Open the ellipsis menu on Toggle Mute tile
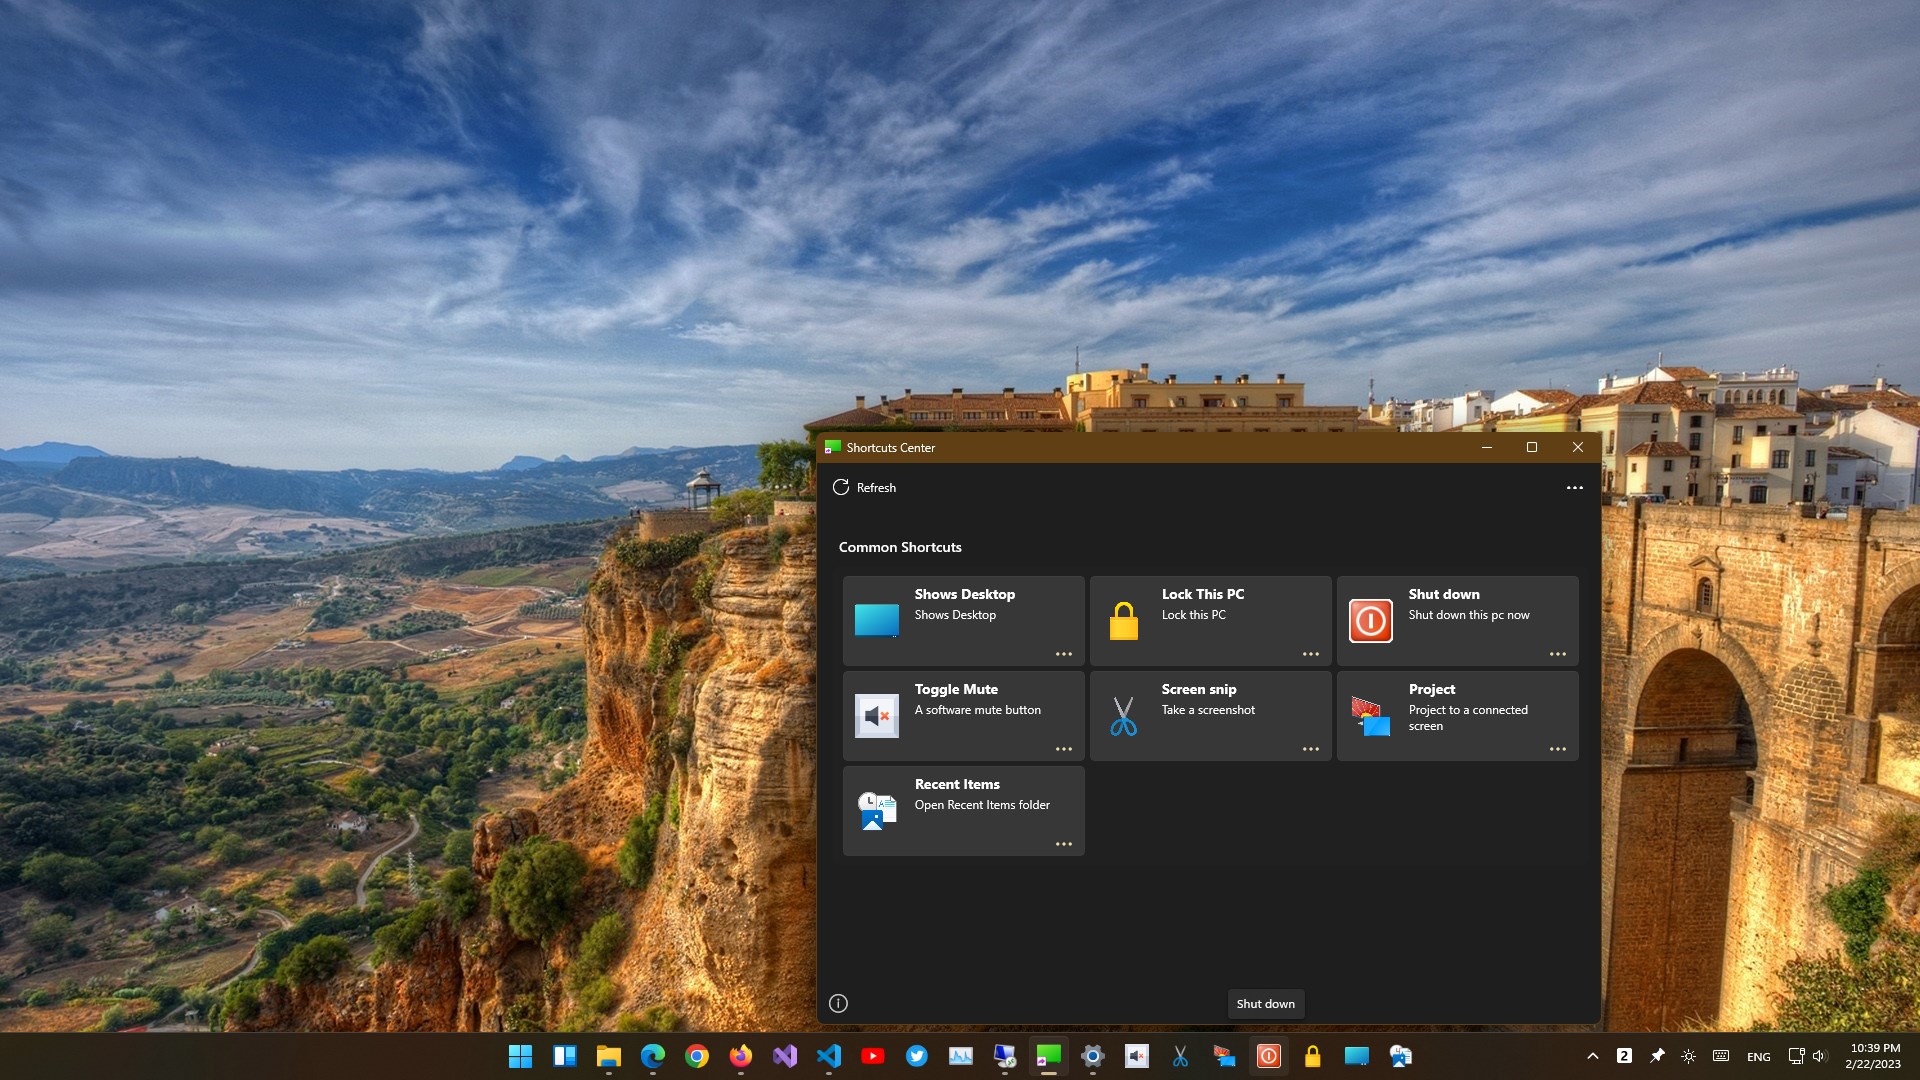Screen dimensions: 1920x1080 [x=1063, y=749]
